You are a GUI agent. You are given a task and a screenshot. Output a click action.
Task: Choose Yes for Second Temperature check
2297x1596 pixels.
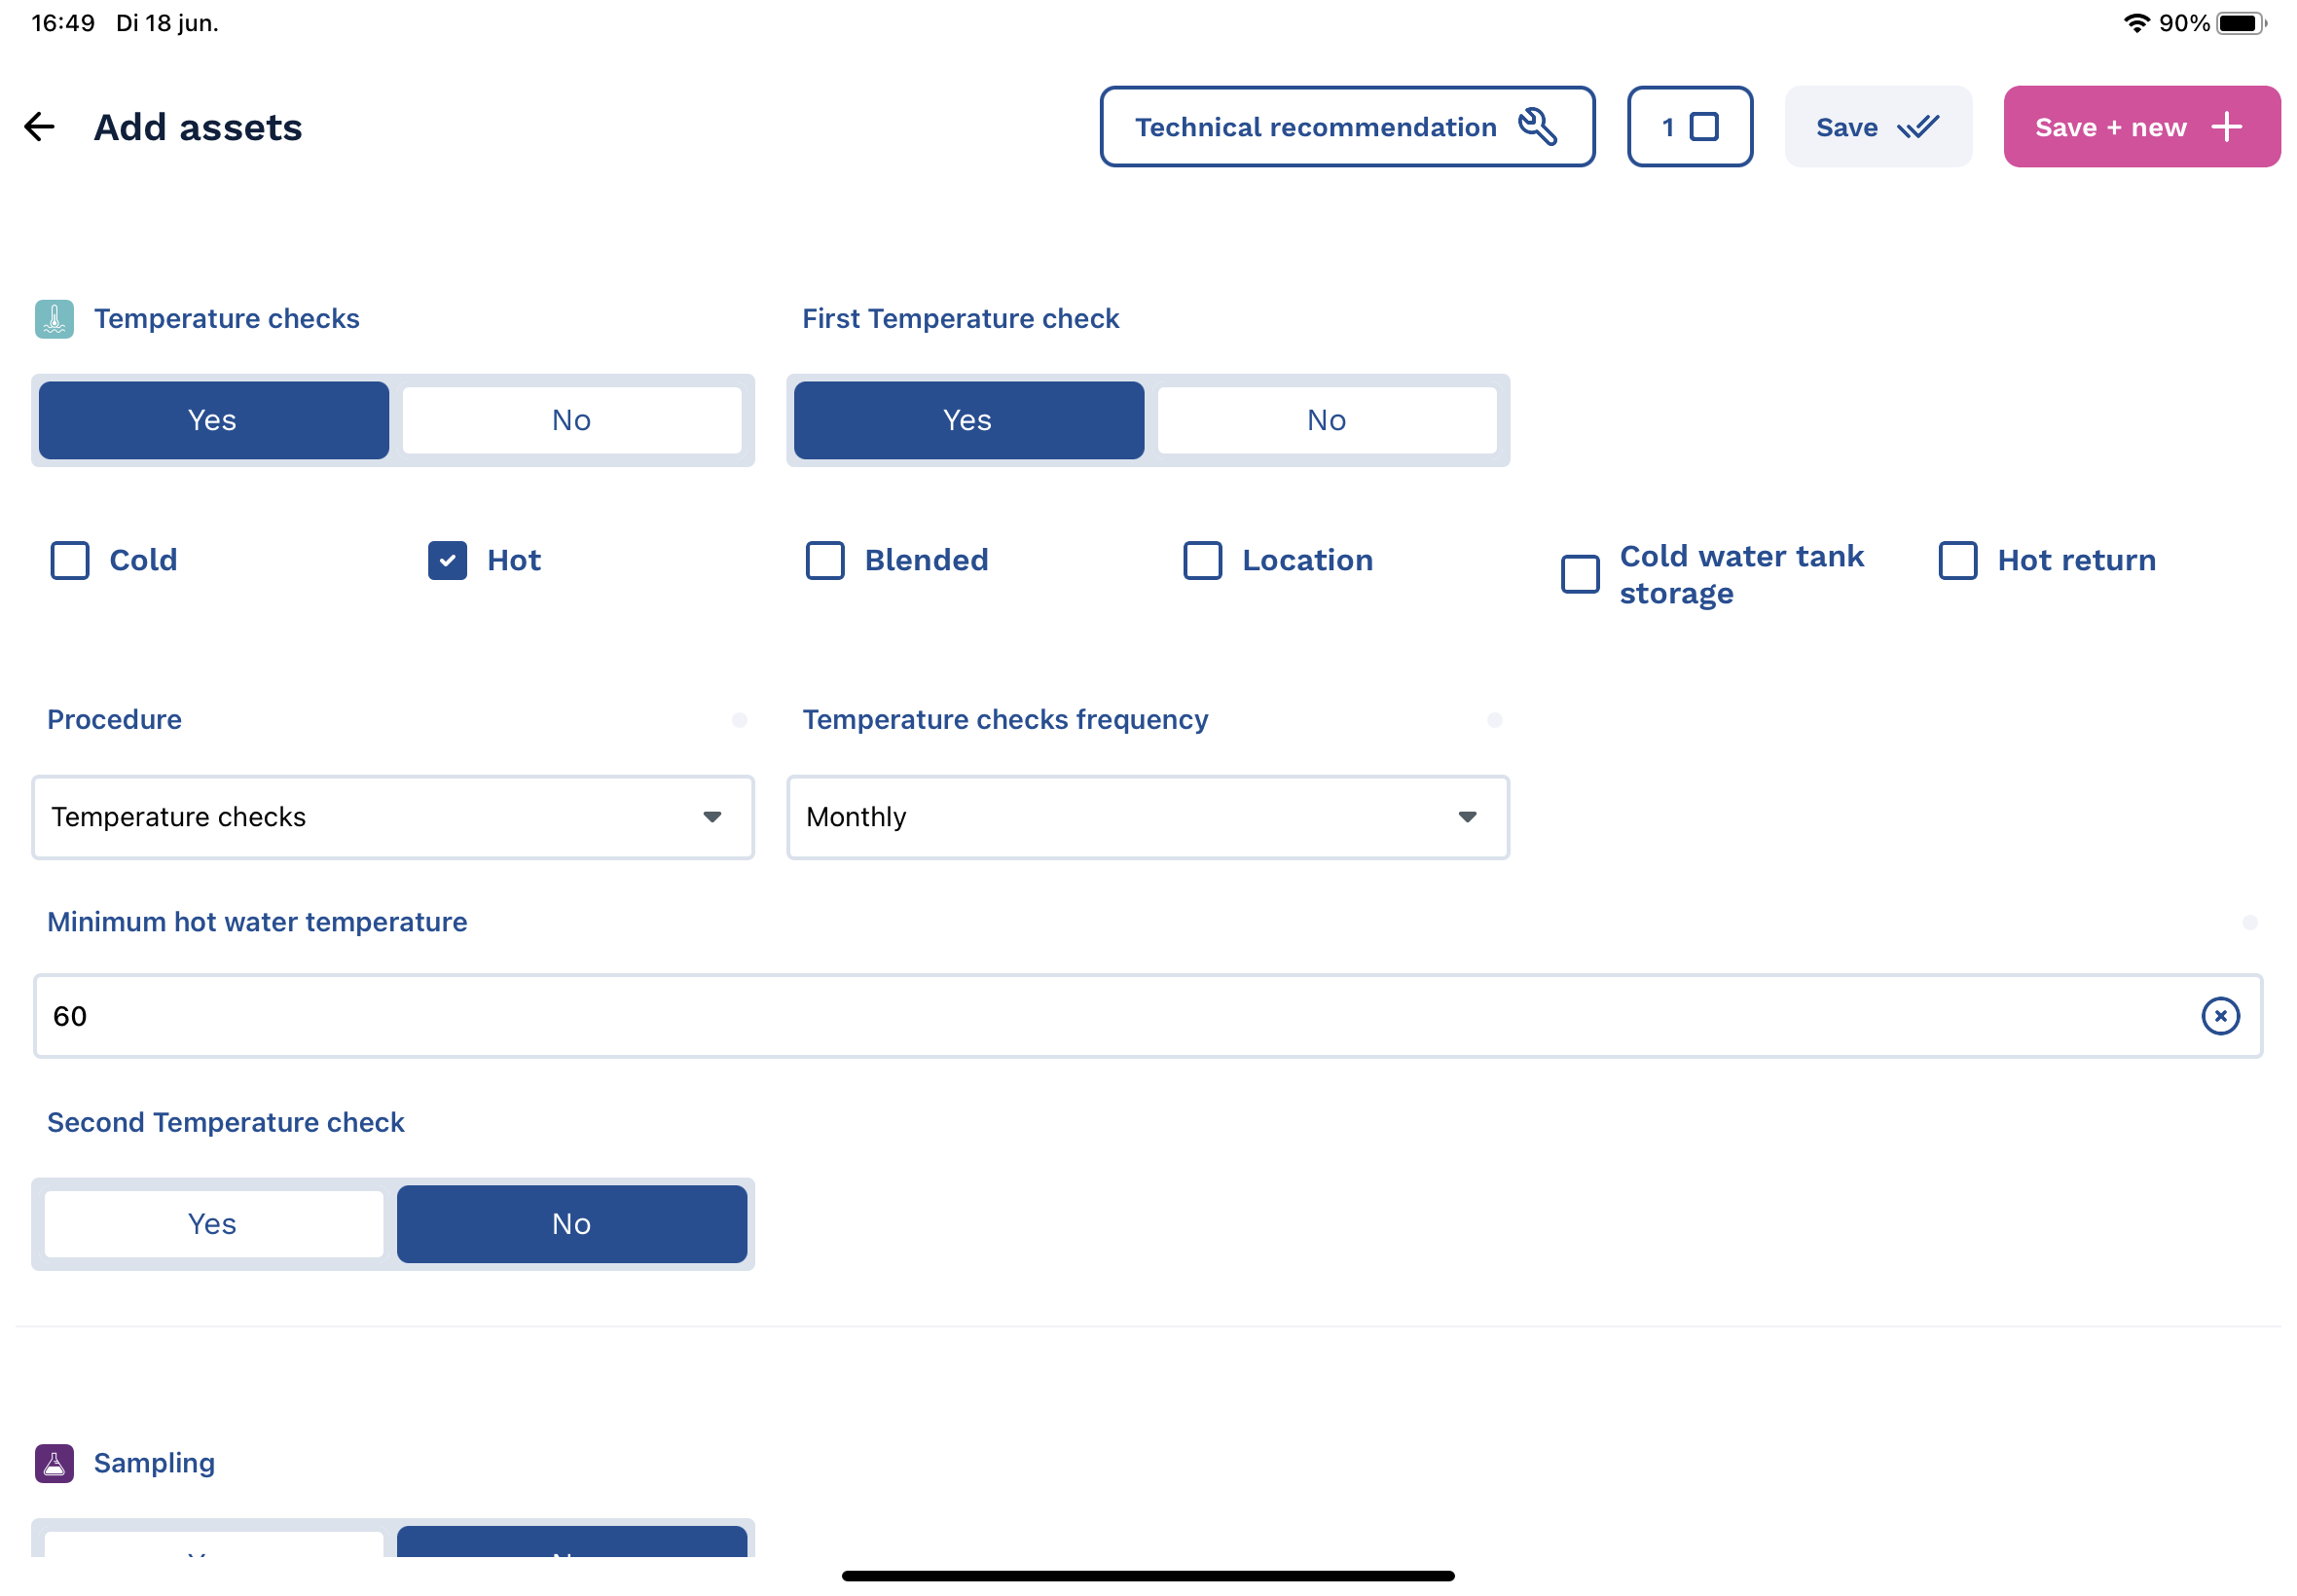pos(213,1224)
